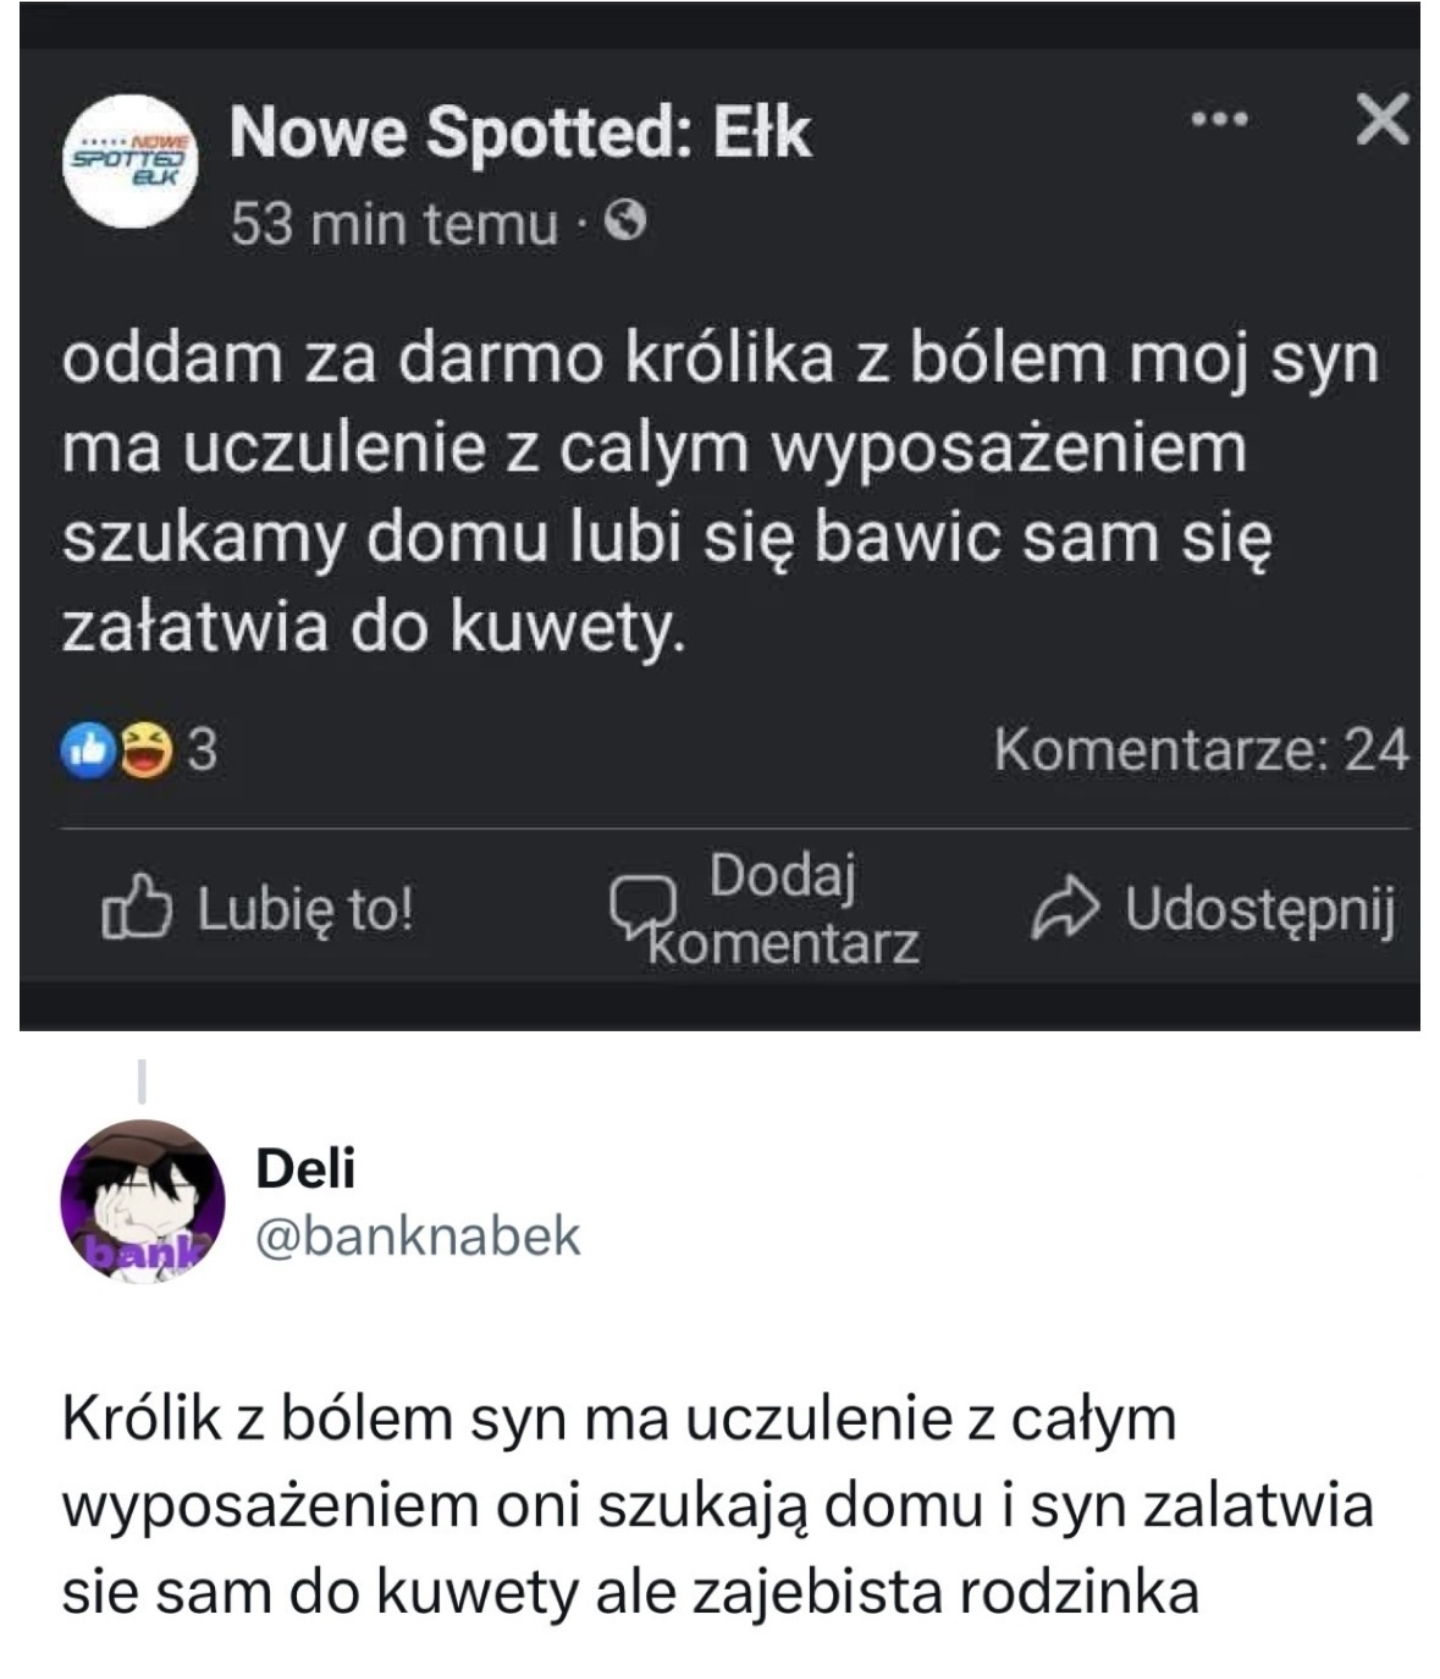Viewport: 1440px width, 1679px height.
Task: Click the blue thumbs-up reaction icon
Action: click(x=86, y=750)
